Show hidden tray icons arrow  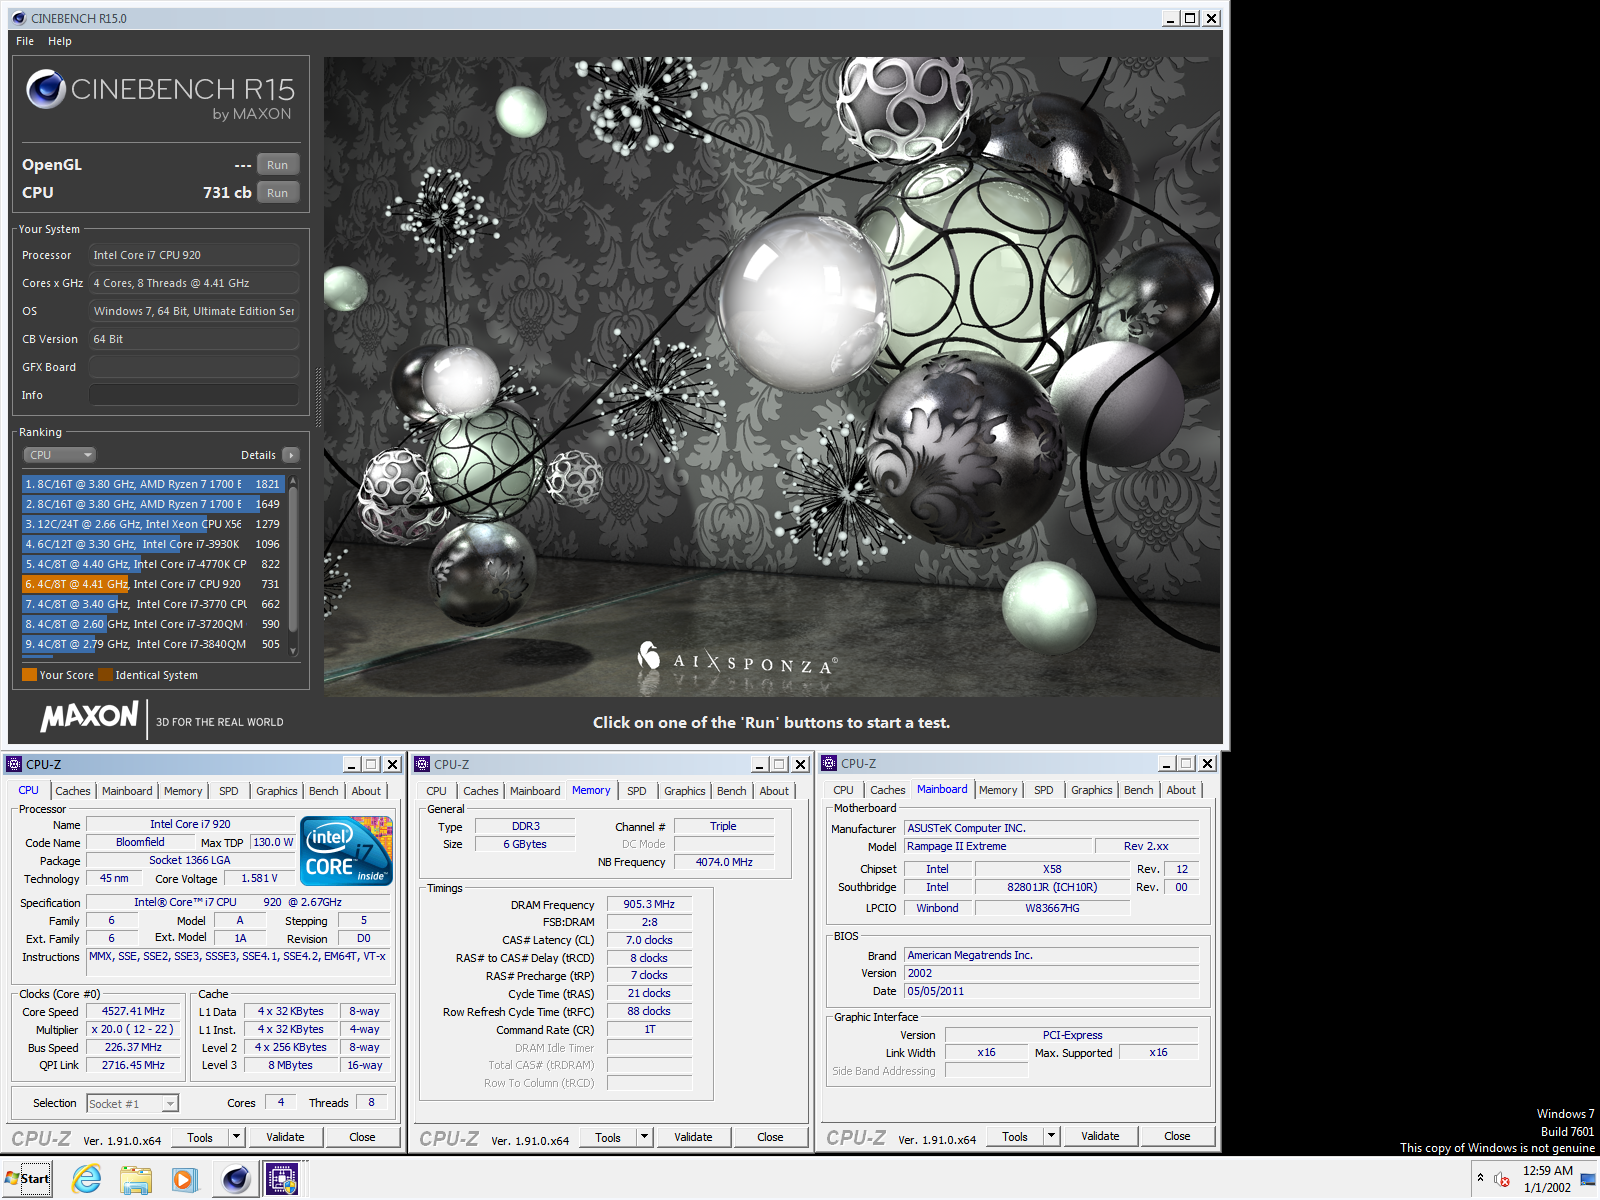tap(1480, 1178)
